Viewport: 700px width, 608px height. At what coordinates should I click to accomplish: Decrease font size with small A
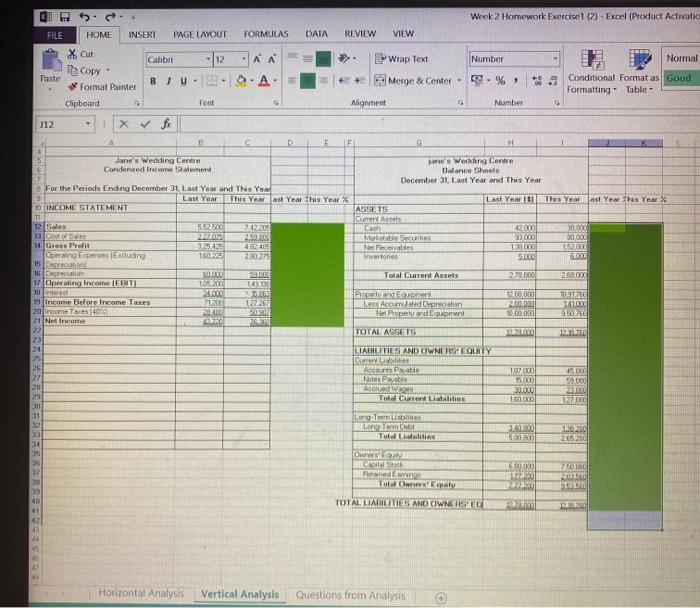tap(271, 59)
